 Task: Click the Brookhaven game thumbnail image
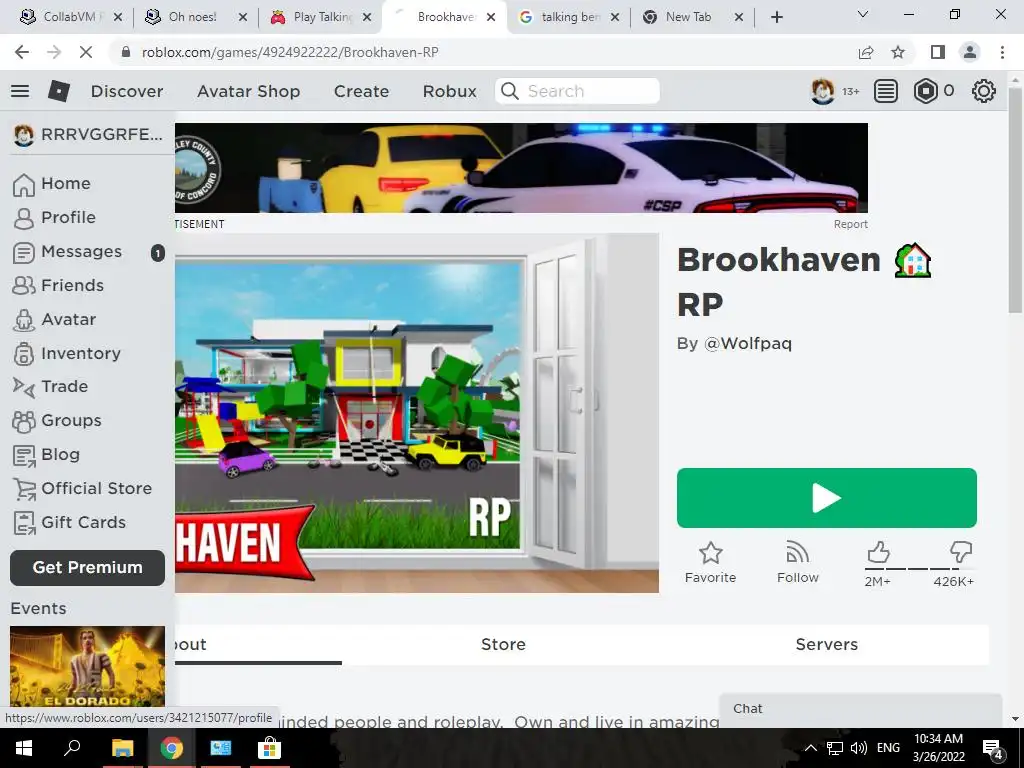coord(417,413)
